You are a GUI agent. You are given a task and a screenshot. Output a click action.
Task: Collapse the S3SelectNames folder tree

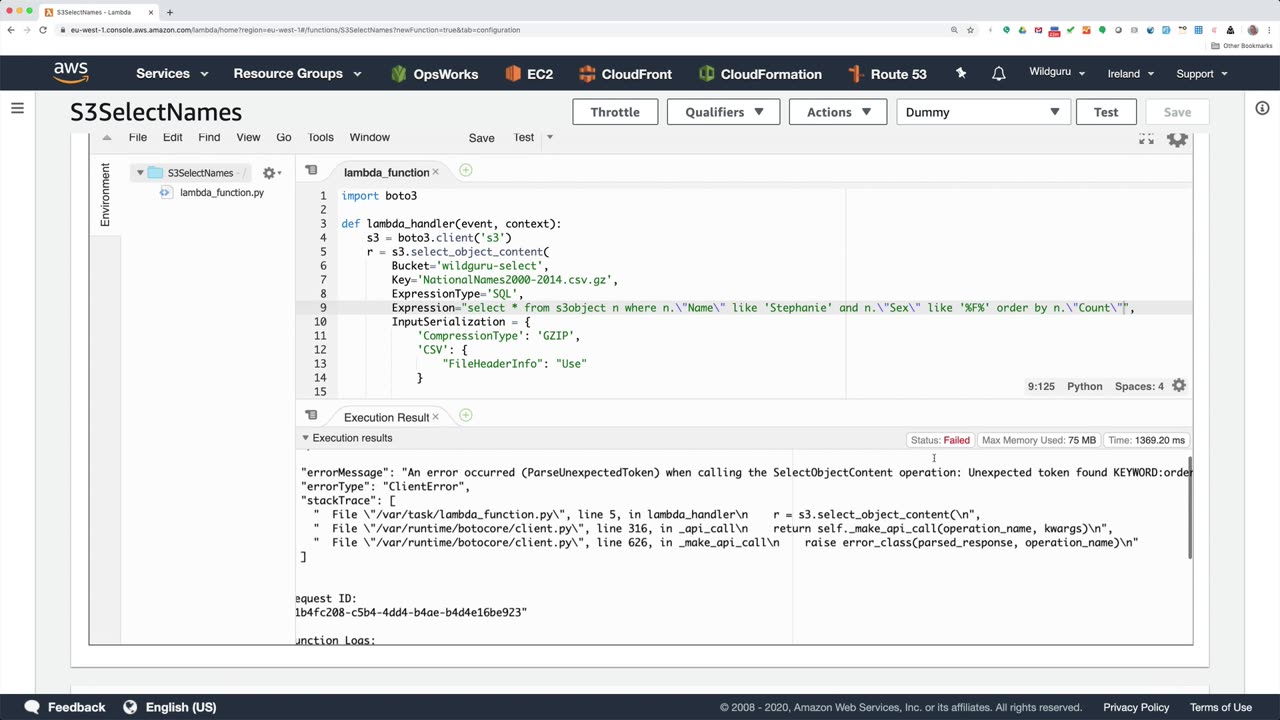point(140,173)
